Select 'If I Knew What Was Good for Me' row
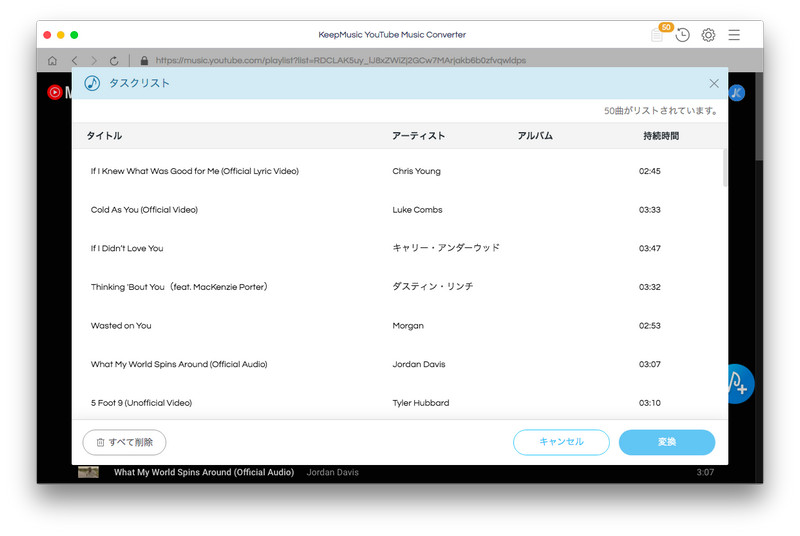800x536 pixels. (399, 171)
